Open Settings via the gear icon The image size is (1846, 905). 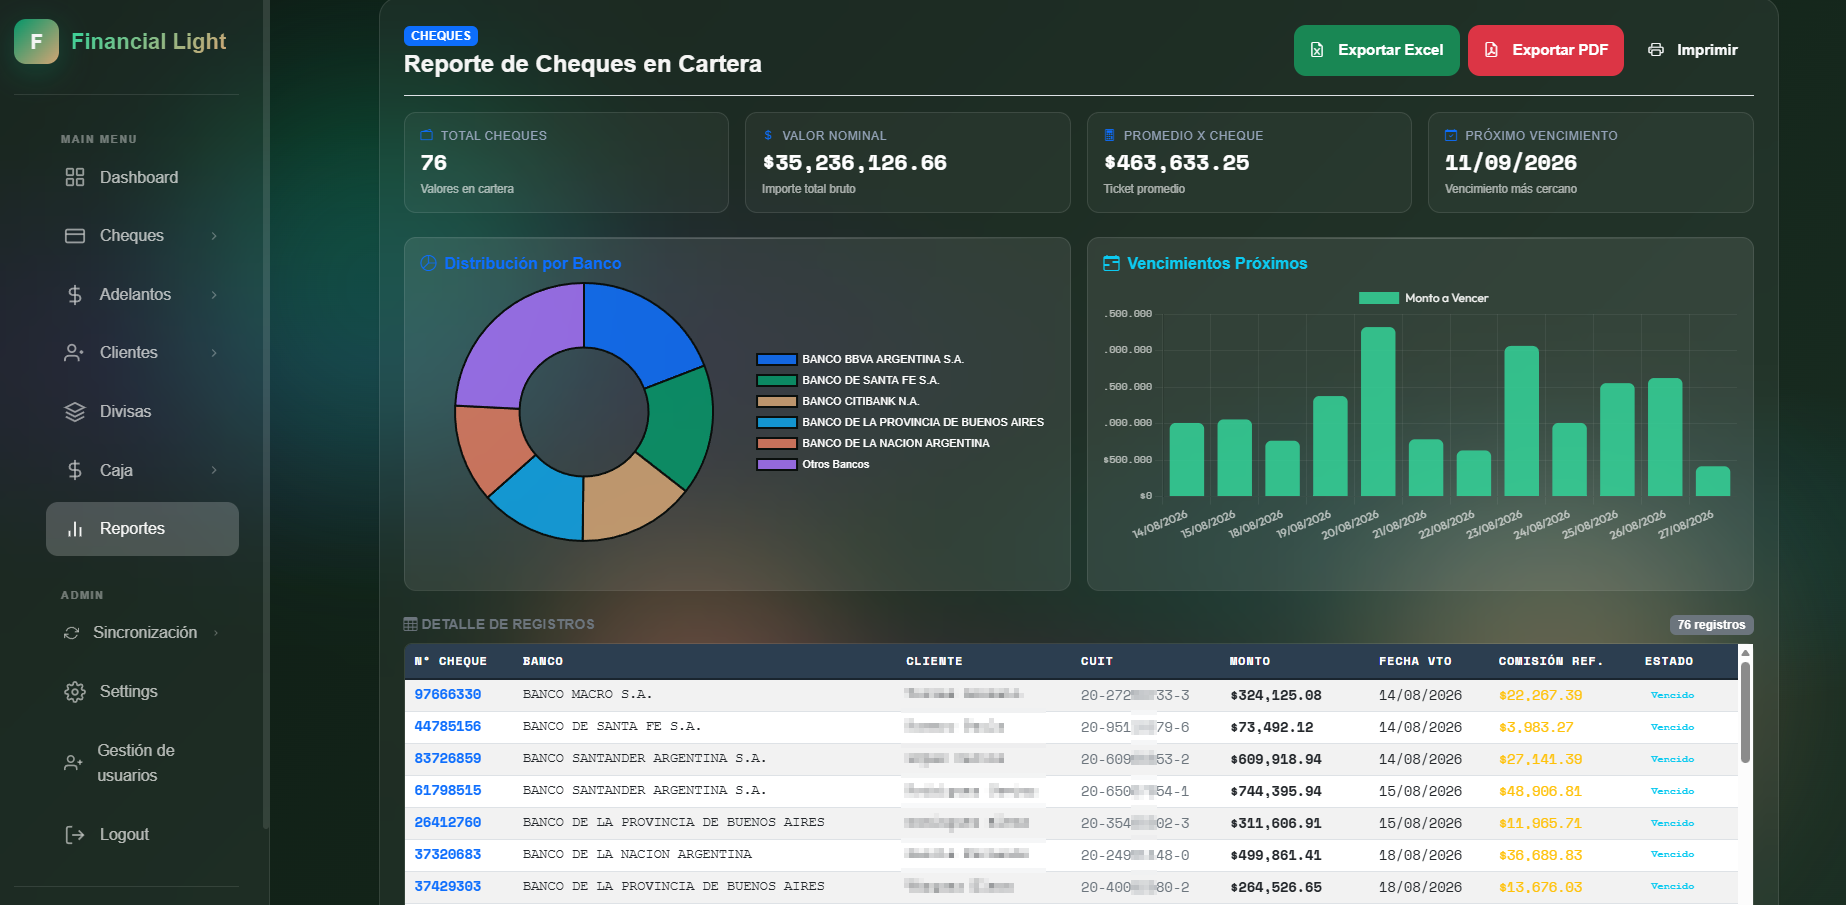[75, 692]
